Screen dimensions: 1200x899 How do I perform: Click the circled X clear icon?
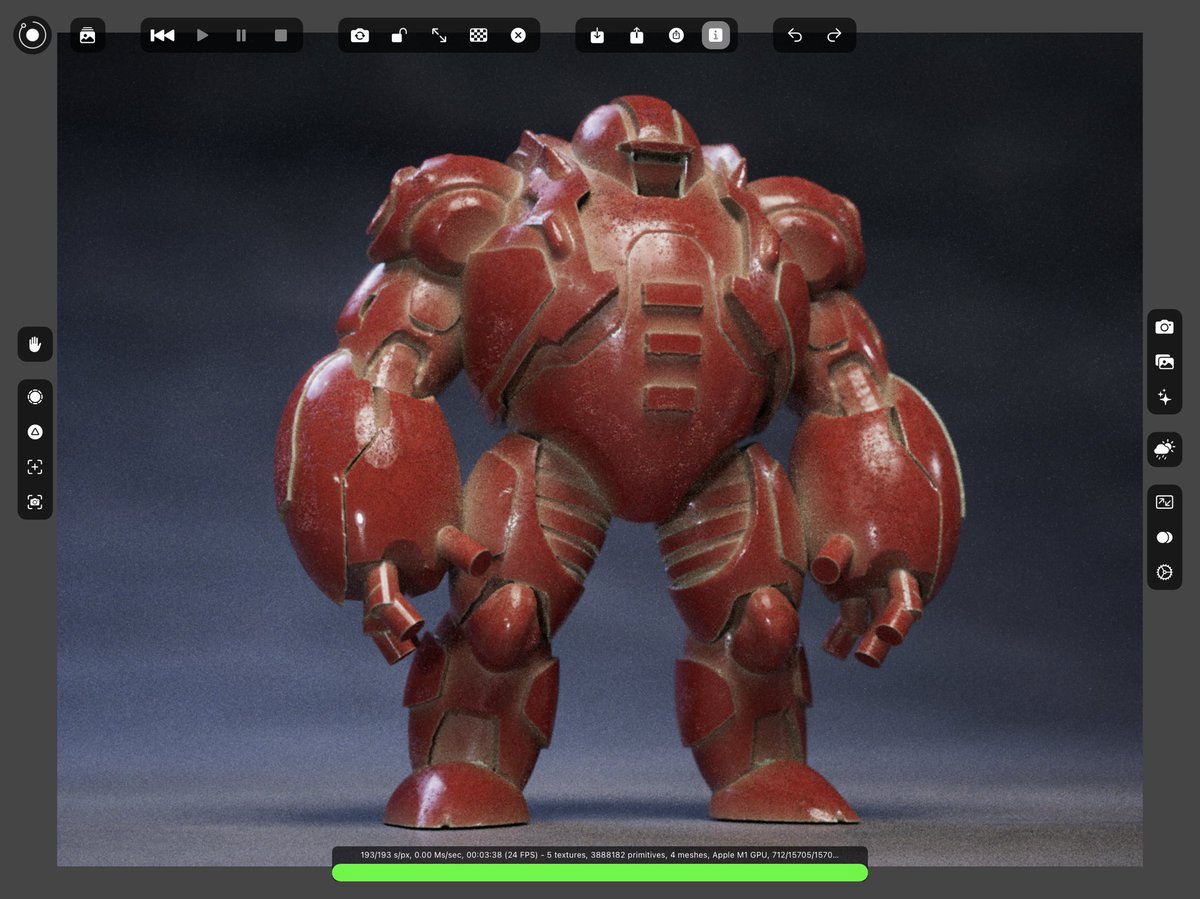[x=518, y=35]
